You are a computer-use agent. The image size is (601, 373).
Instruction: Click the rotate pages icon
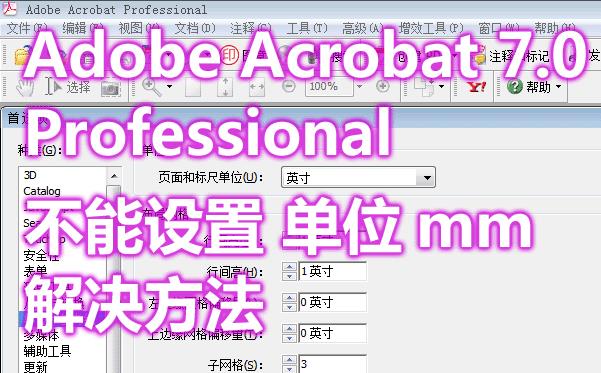[424, 87]
